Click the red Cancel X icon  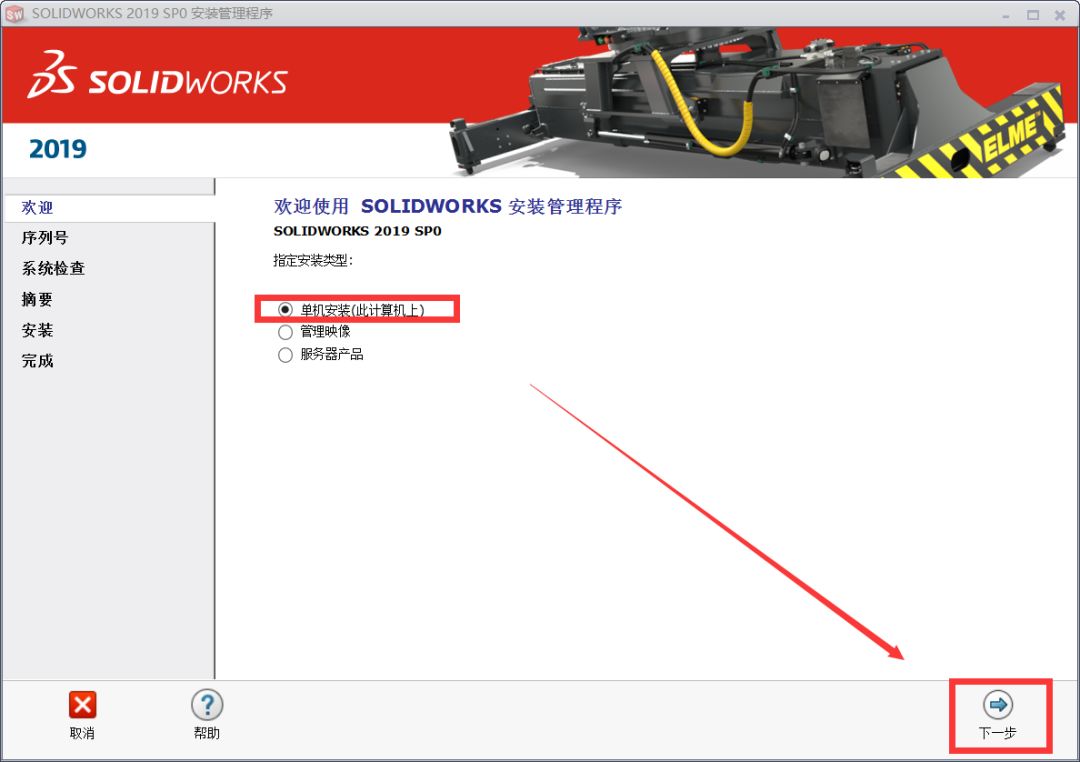tap(82, 705)
